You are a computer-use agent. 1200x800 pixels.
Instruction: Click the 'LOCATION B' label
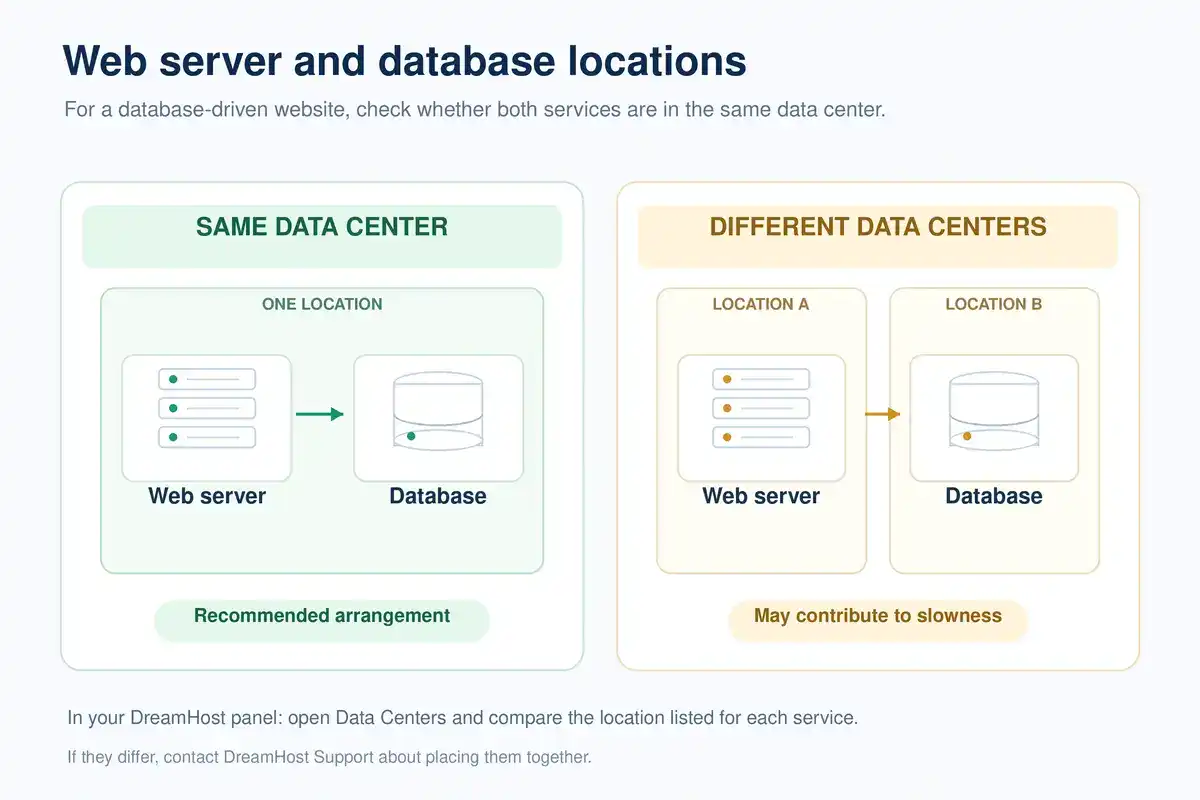point(994,304)
